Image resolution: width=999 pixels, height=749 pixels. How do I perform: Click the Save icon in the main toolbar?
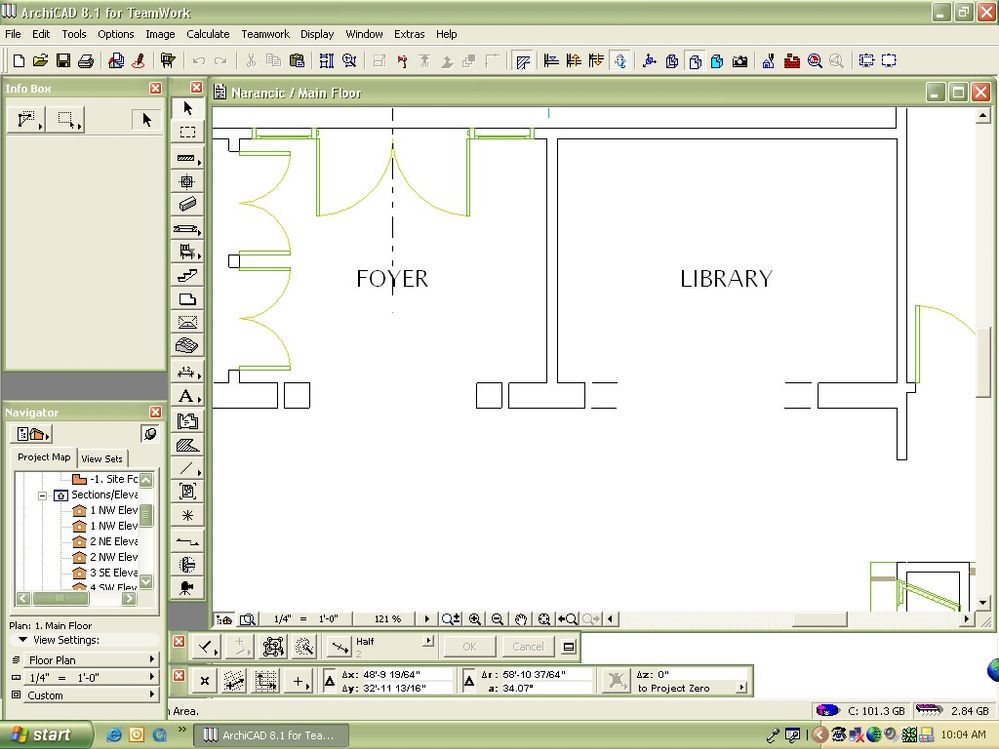(x=63, y=61)
